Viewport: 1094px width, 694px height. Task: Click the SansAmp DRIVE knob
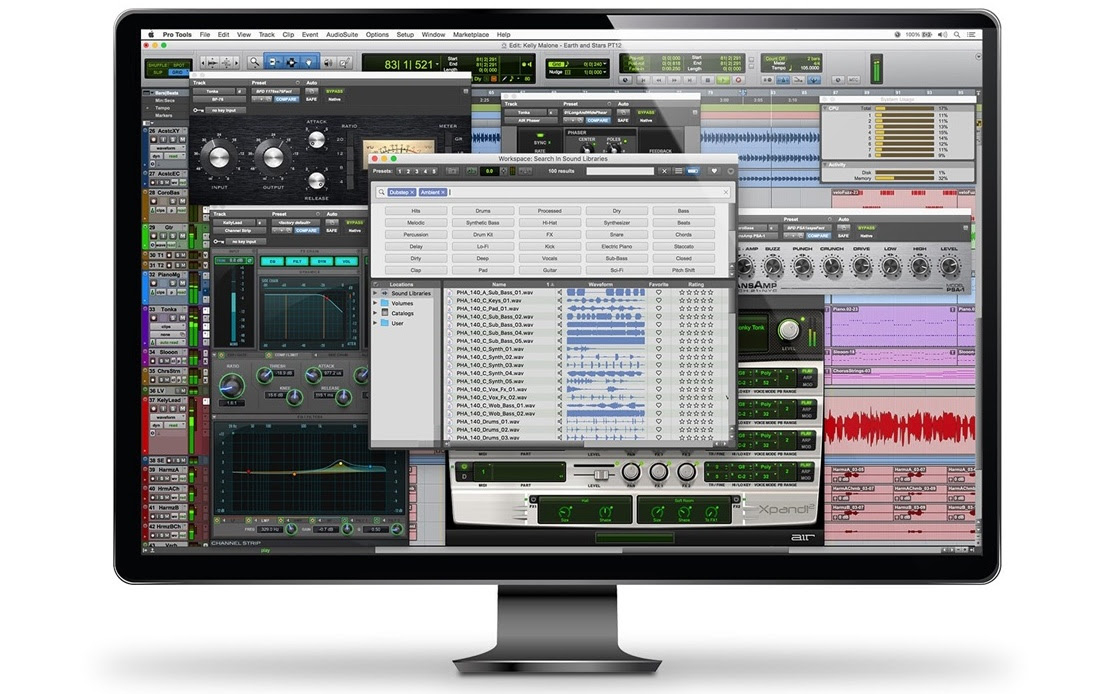(x=861, y=266)
